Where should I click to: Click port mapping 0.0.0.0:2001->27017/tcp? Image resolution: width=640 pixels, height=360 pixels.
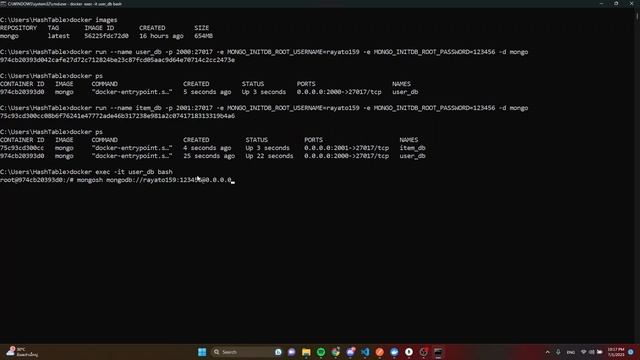pyautogui.click(x=347, y=148)
